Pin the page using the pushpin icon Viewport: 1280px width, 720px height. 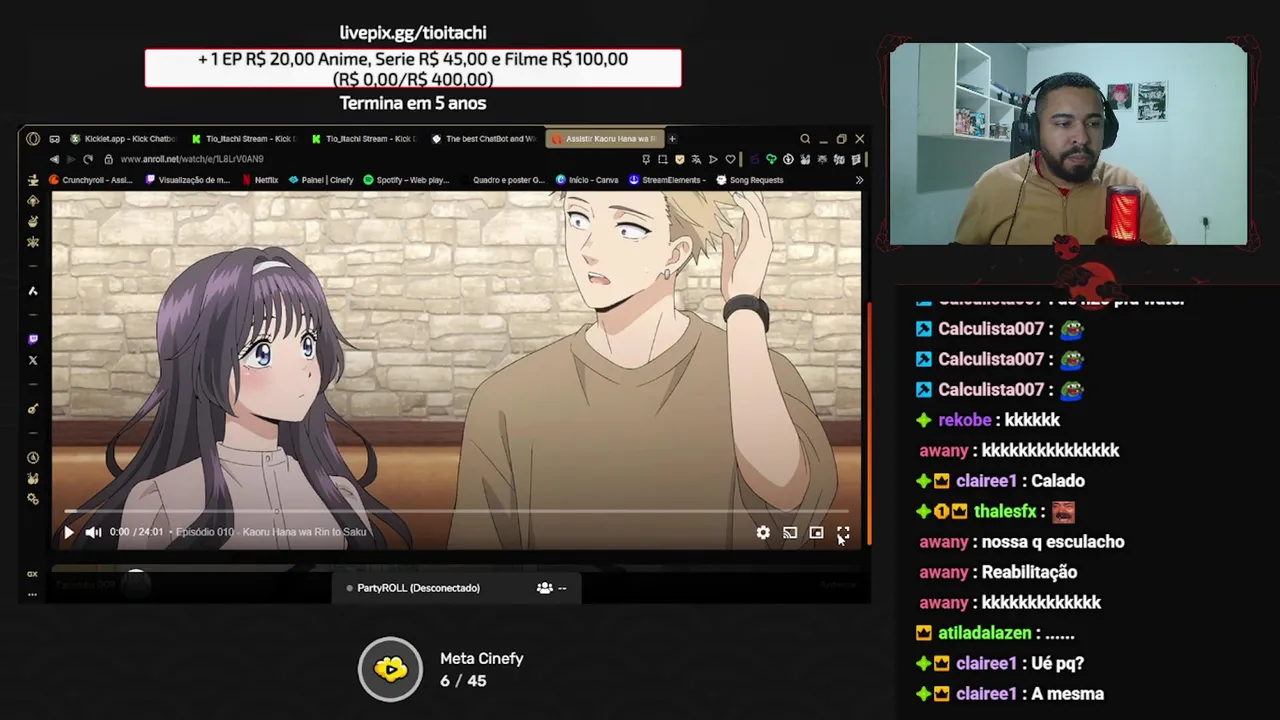pos(645,159)
